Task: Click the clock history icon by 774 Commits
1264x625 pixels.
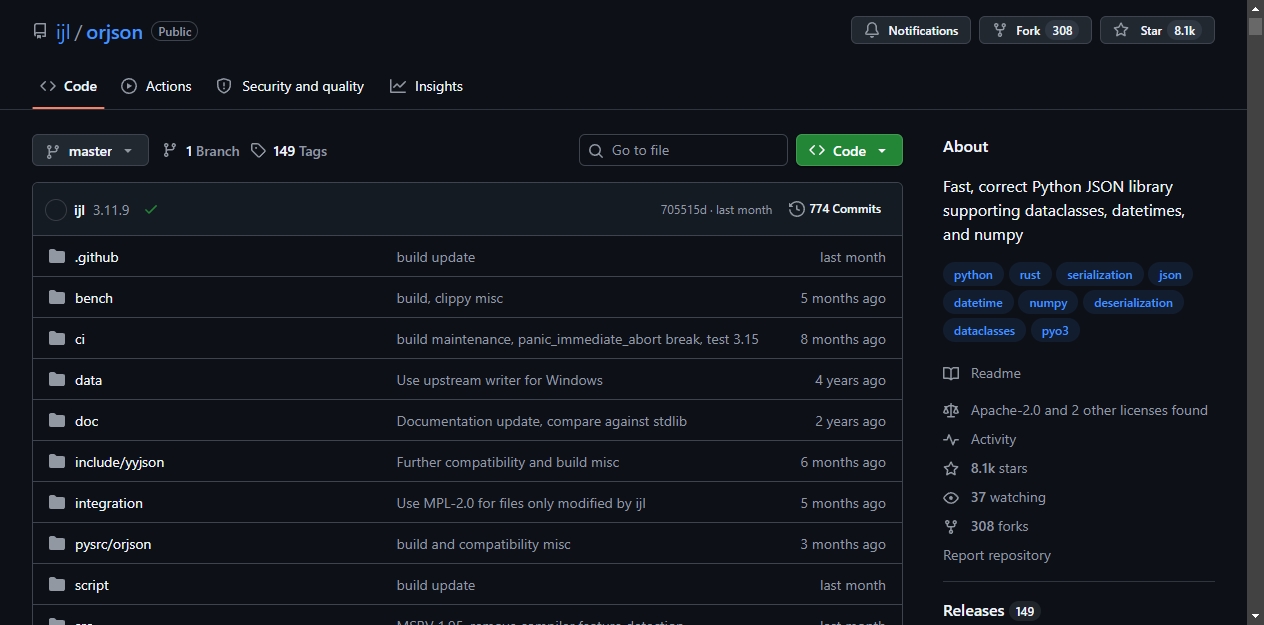Action: tap(797, 209)
